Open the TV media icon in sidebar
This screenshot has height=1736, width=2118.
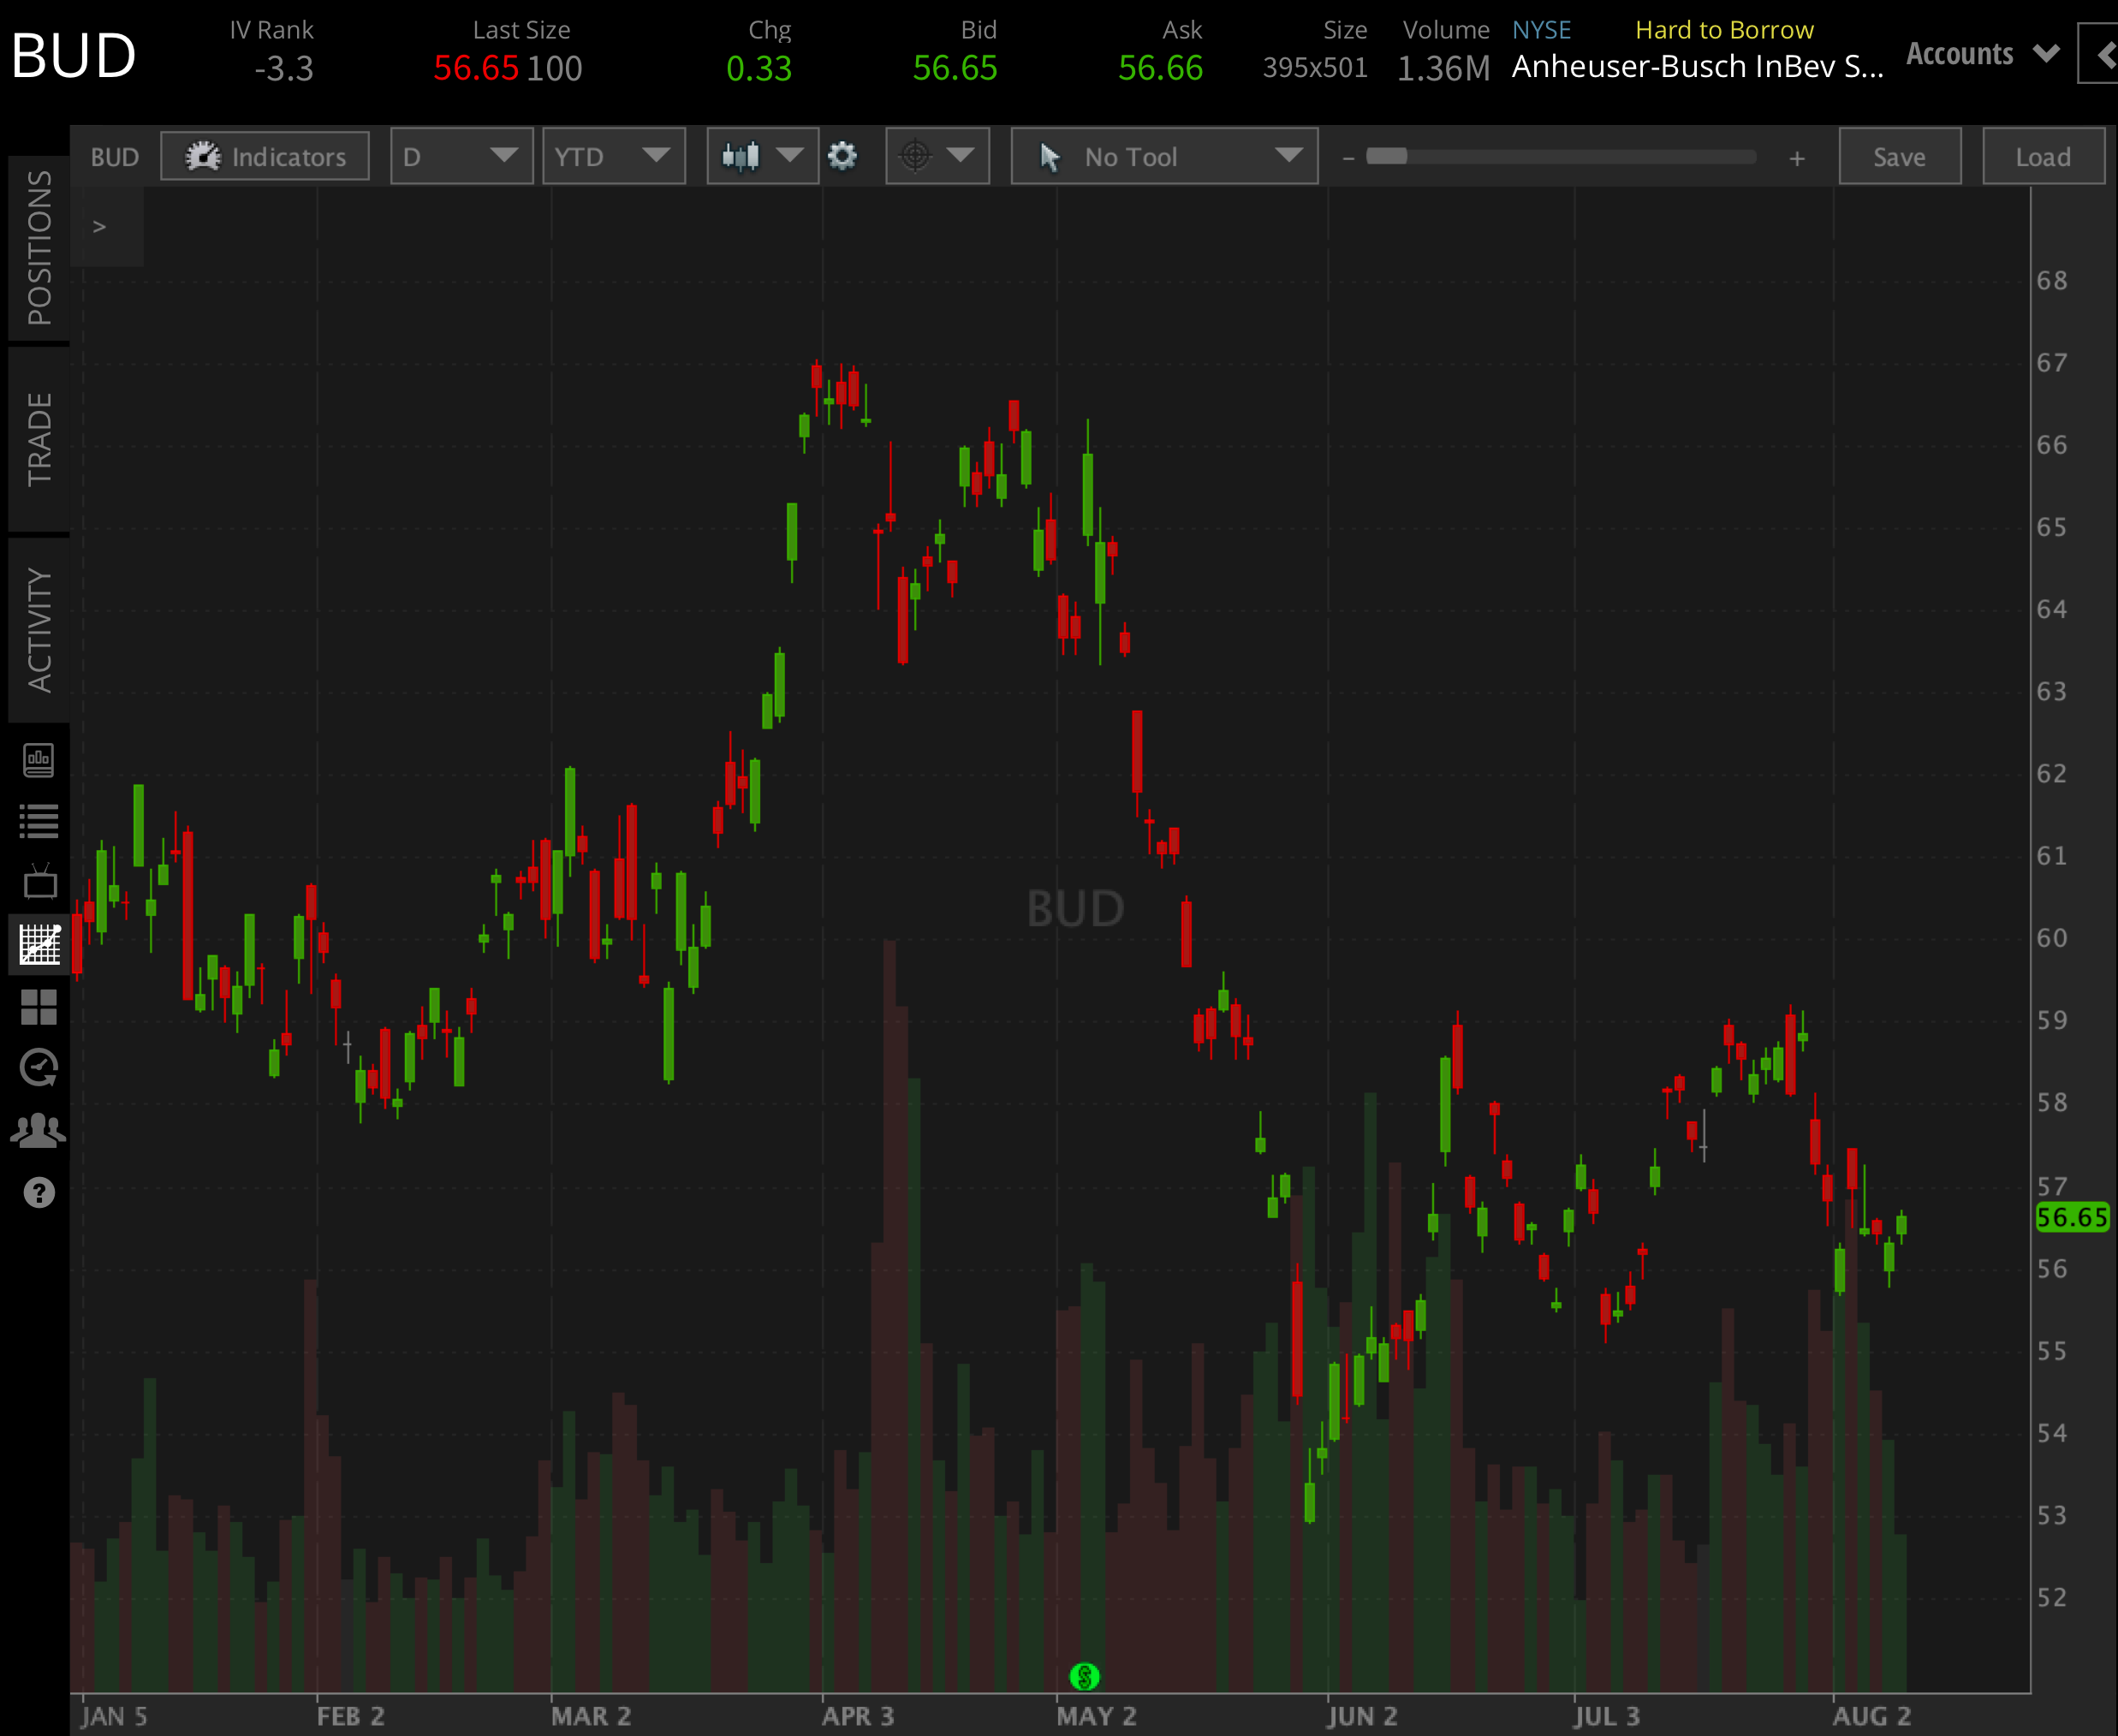click(39, 883)
